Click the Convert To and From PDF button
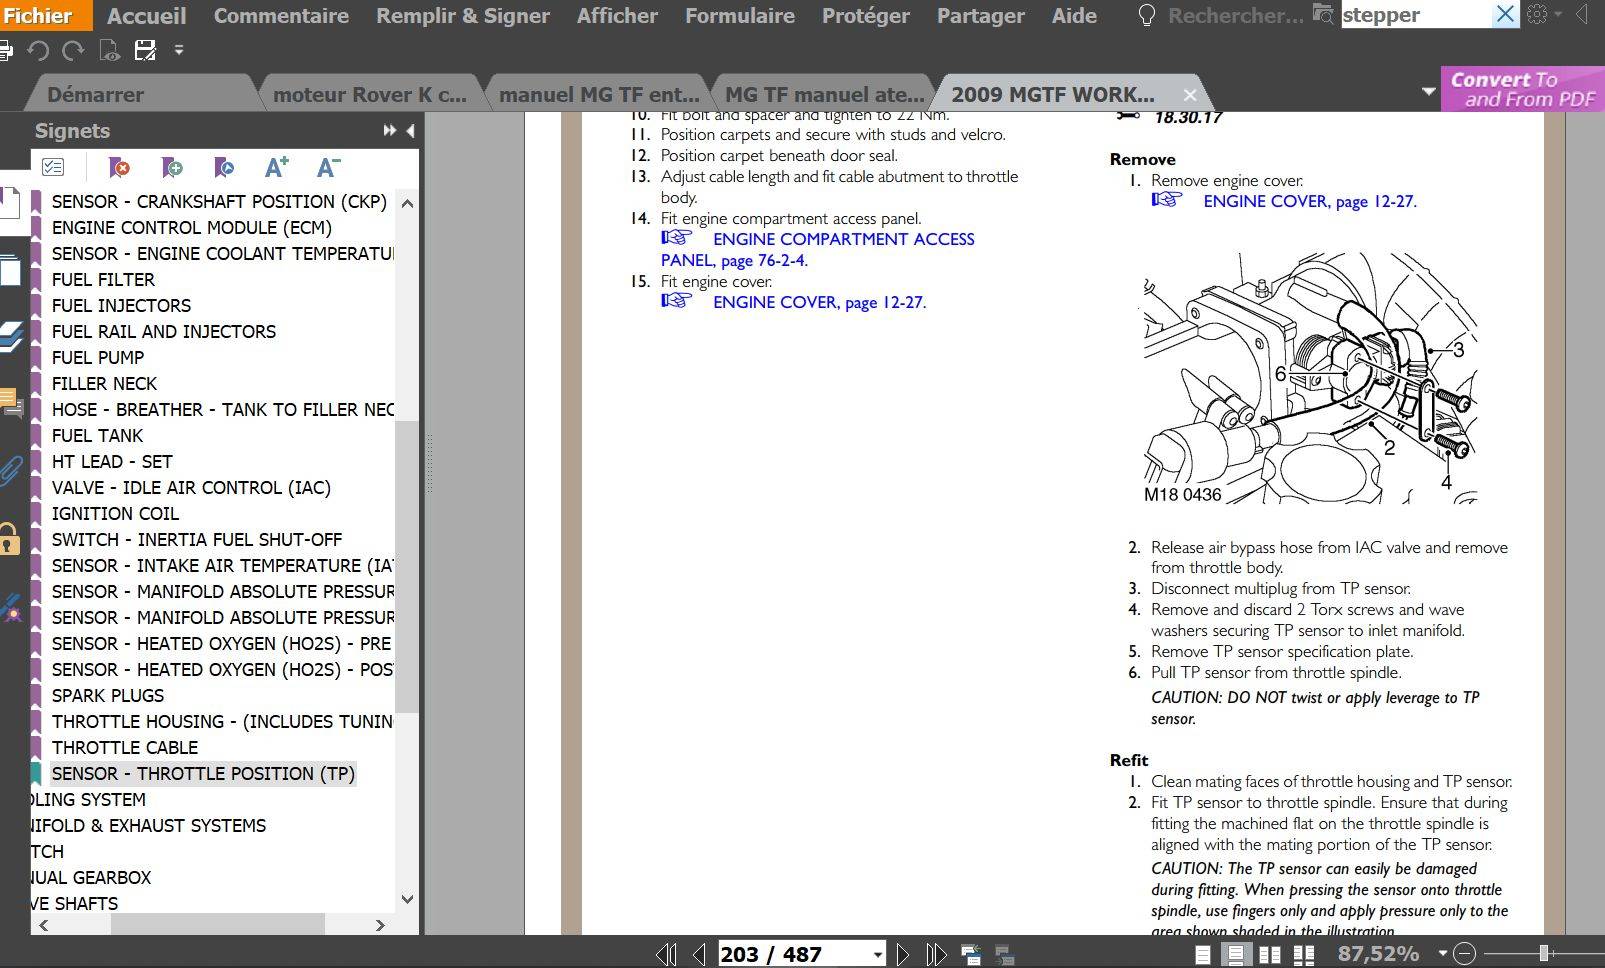Viewport: 1605px width, 968px height. point(1521,90)
